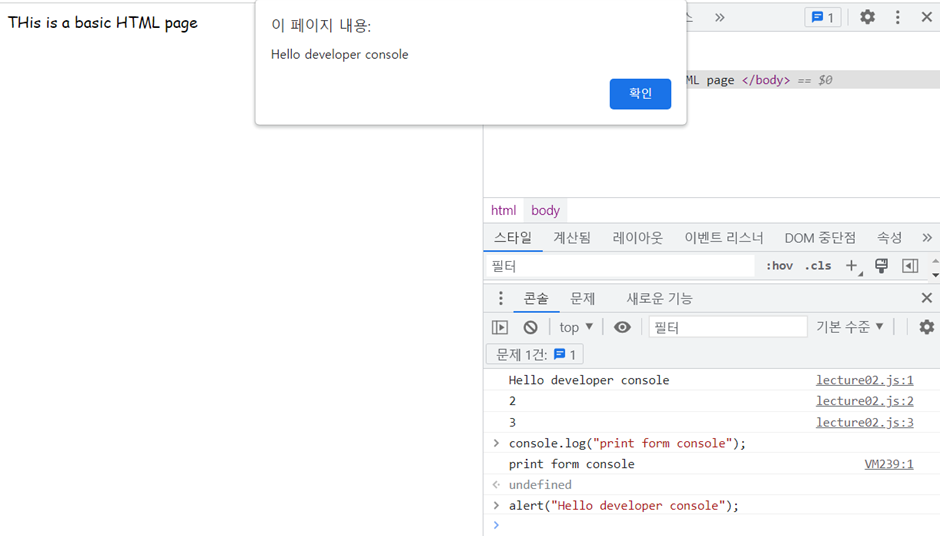The image size is (940, 536).
Task: Click log output value 2
Action: click(513, 401)
